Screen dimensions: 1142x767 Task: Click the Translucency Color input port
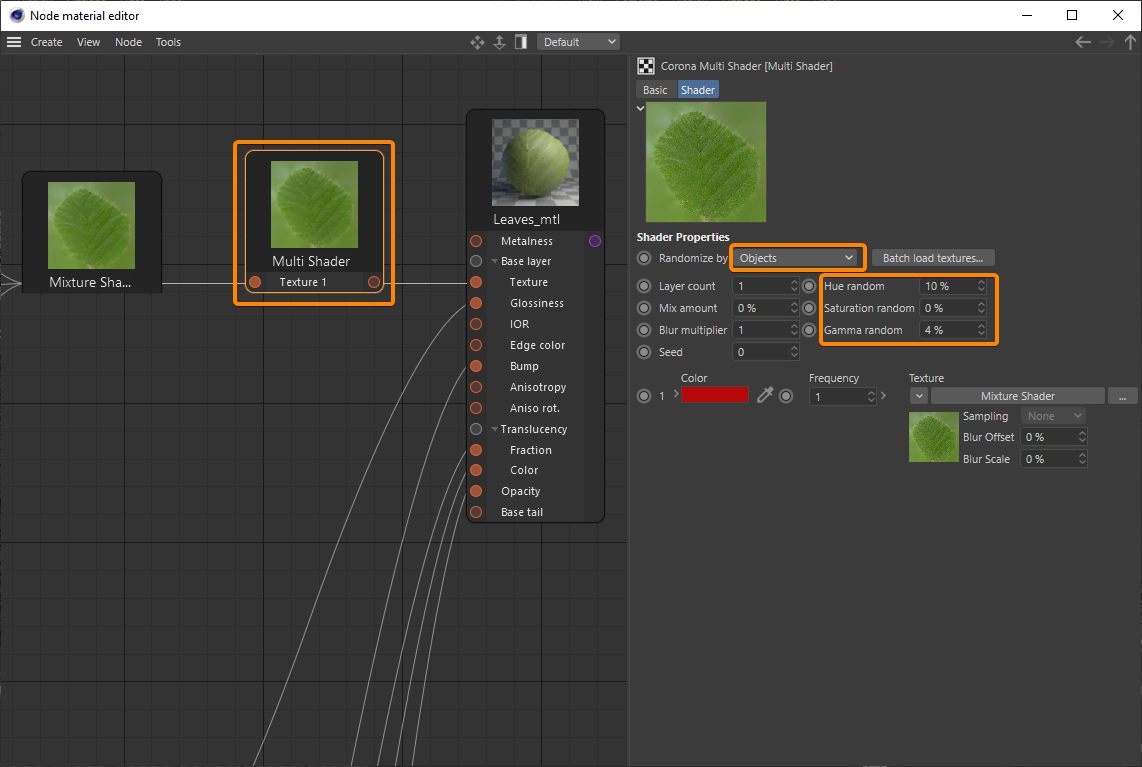tap(476, 470)
